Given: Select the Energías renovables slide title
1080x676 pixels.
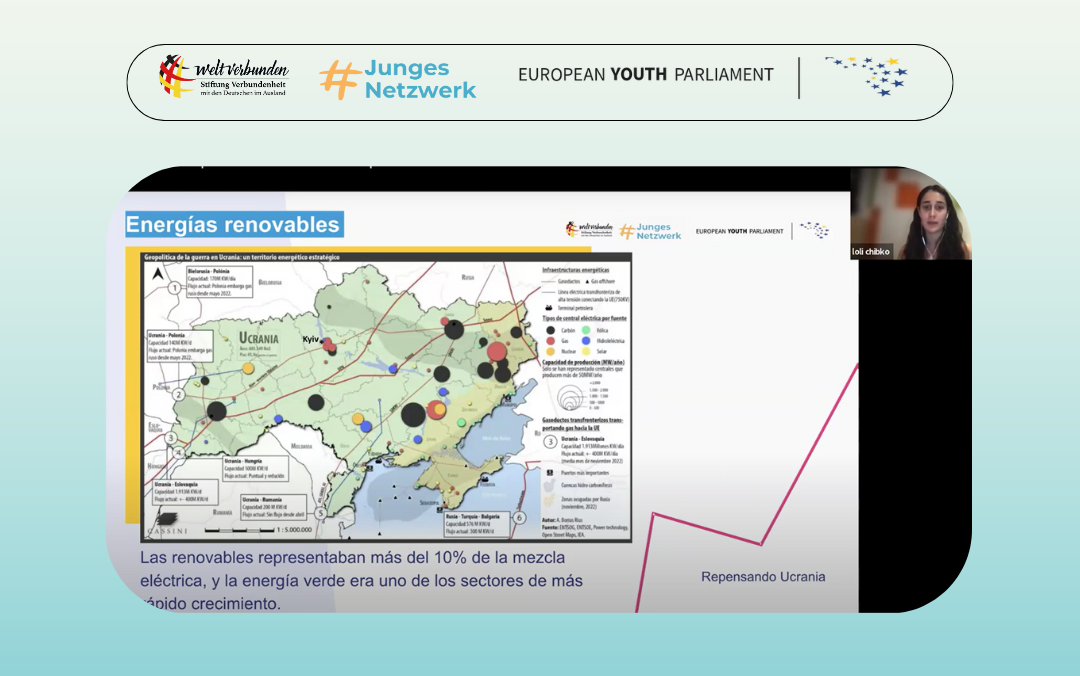Looking at the screenshot, I should 233,225.
